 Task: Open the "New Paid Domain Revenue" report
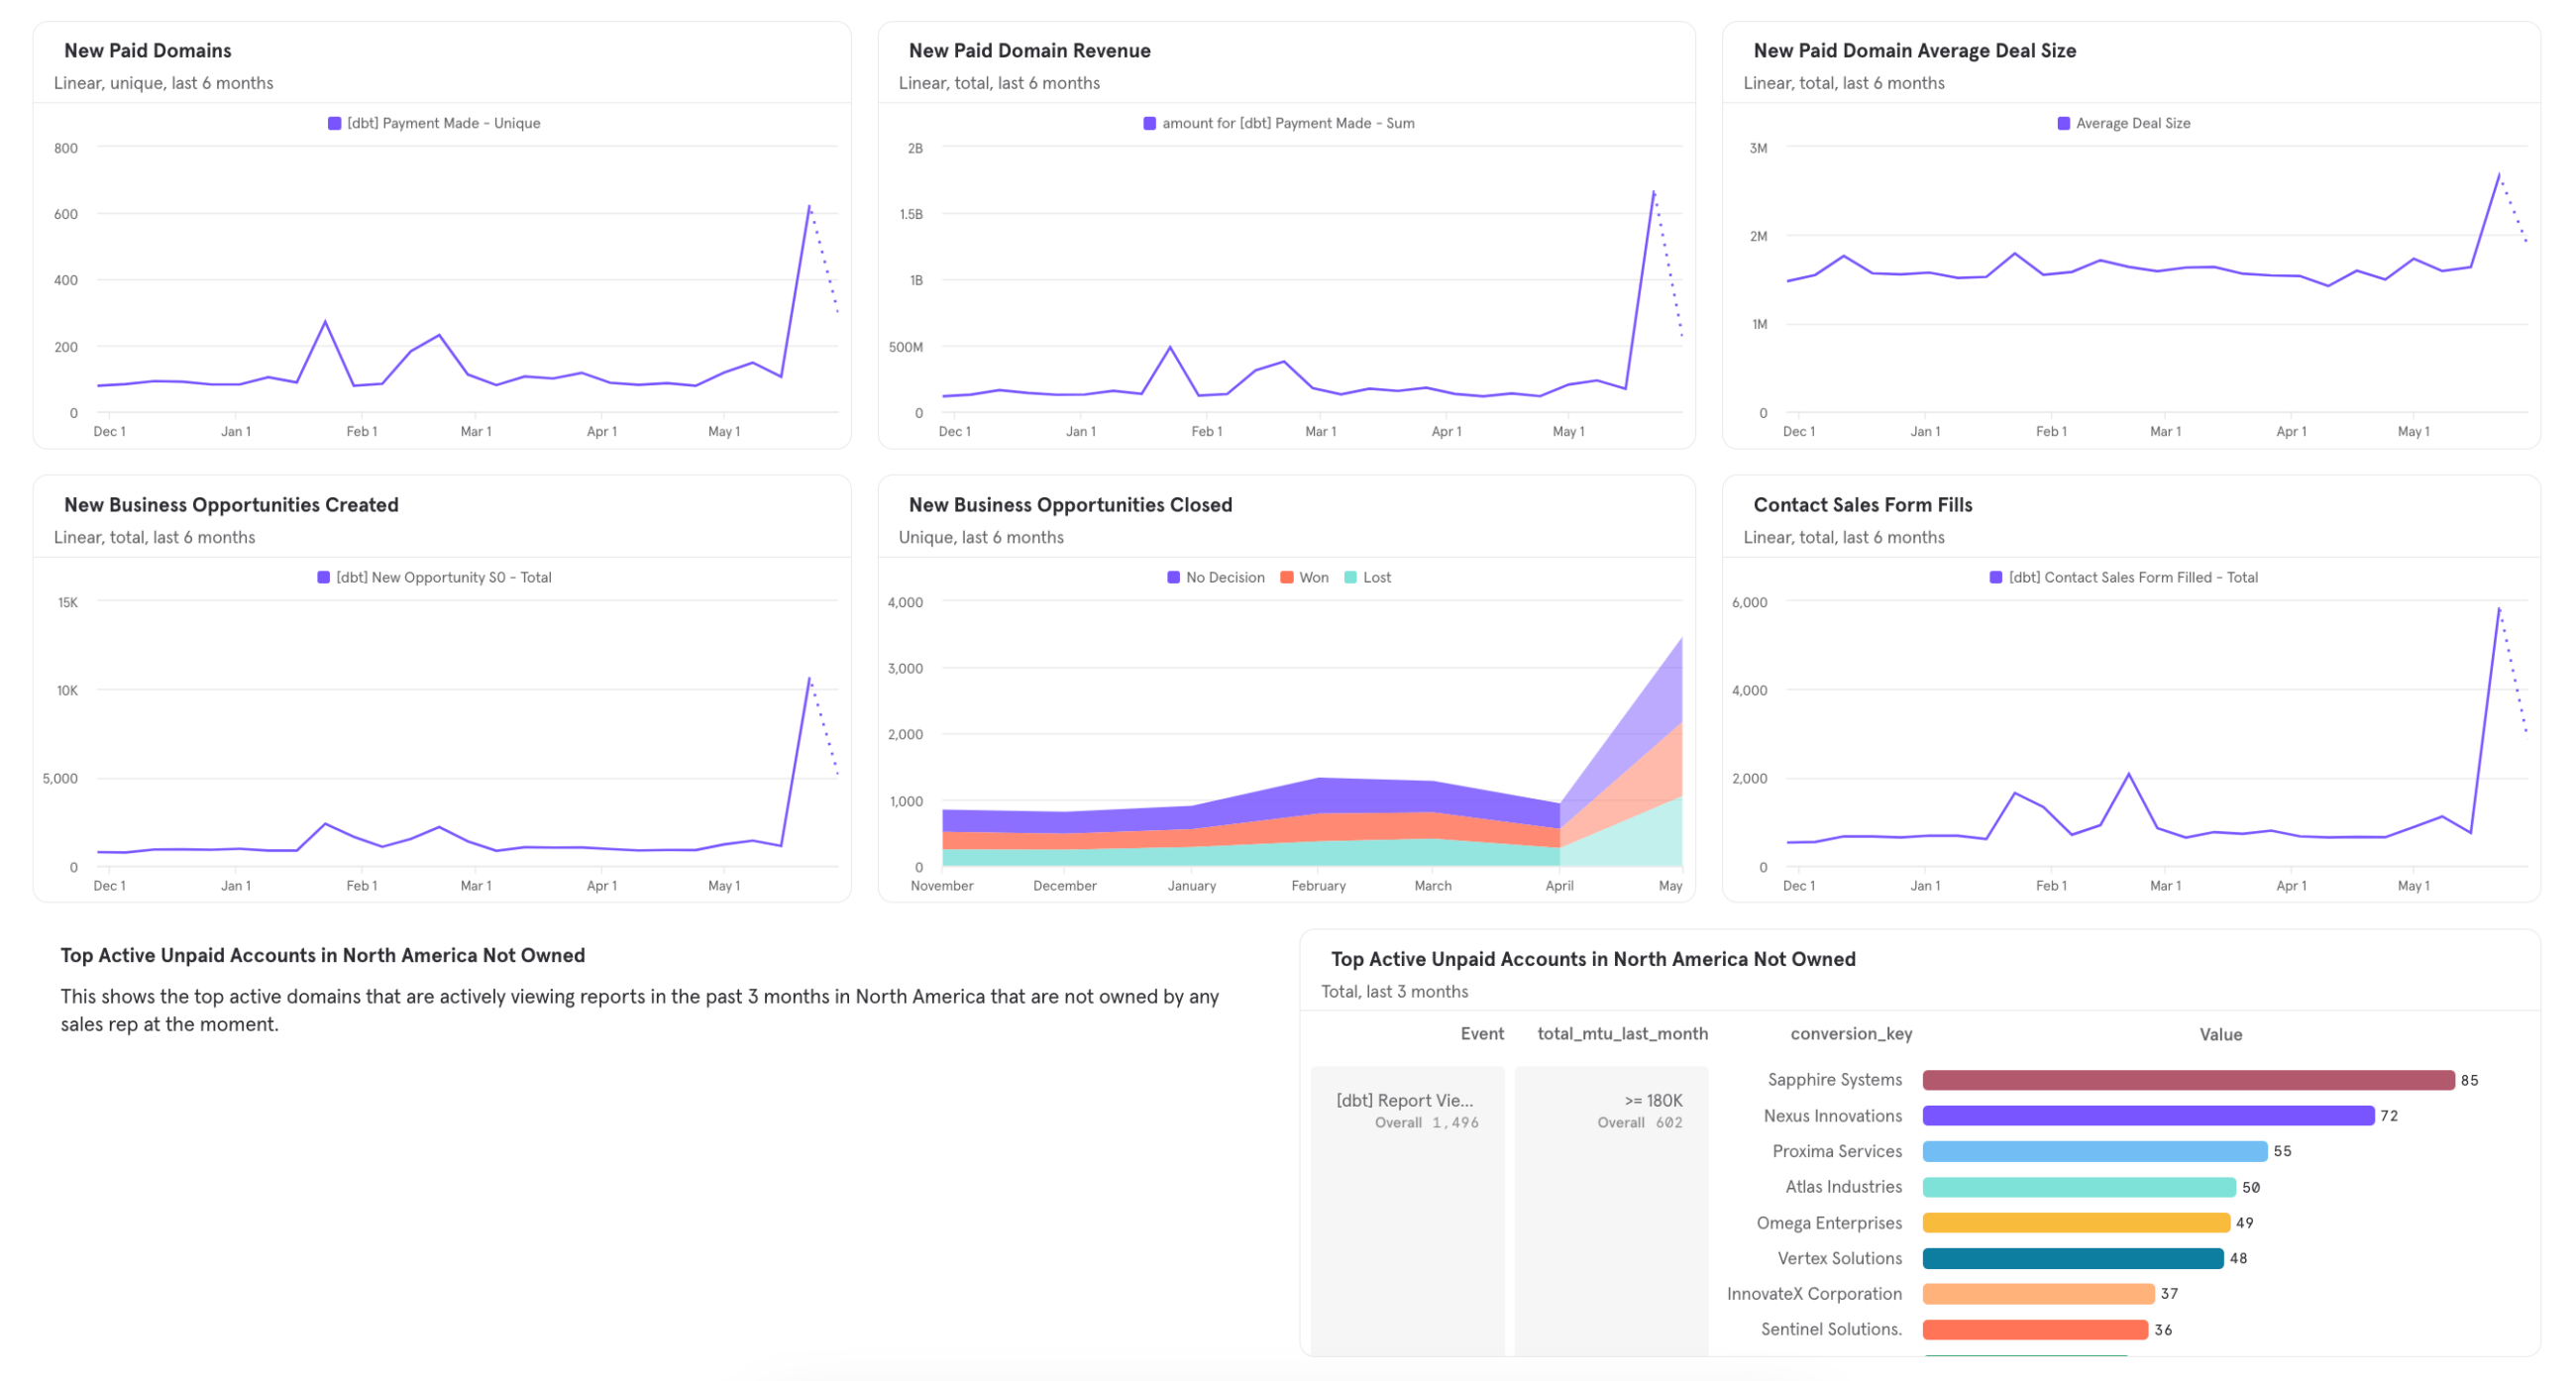(1029, 50)
